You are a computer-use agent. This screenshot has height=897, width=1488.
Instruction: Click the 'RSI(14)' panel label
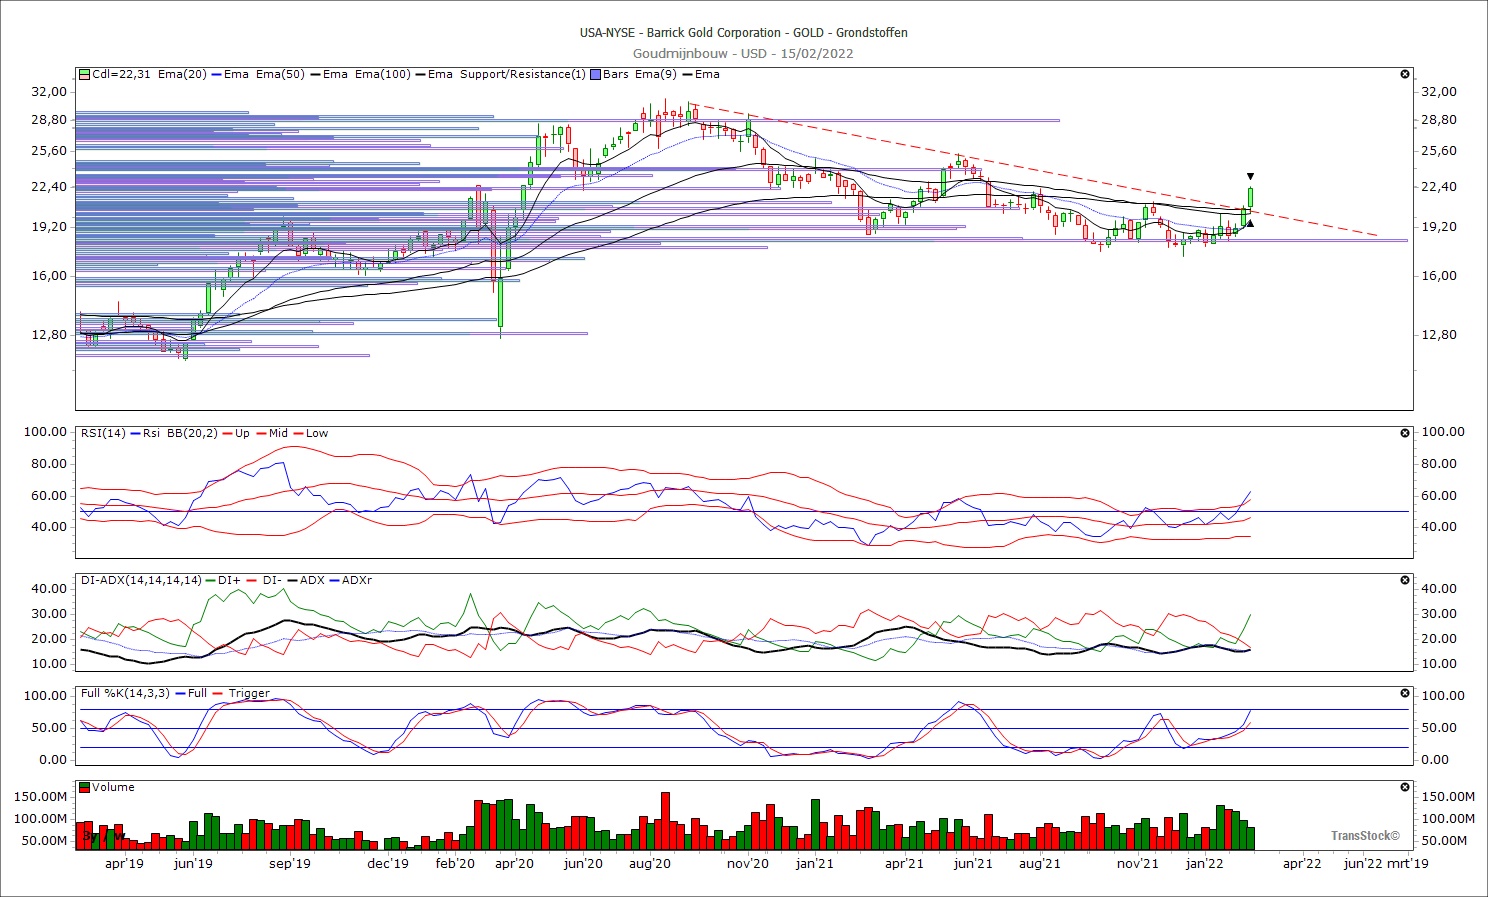point(103,433)
